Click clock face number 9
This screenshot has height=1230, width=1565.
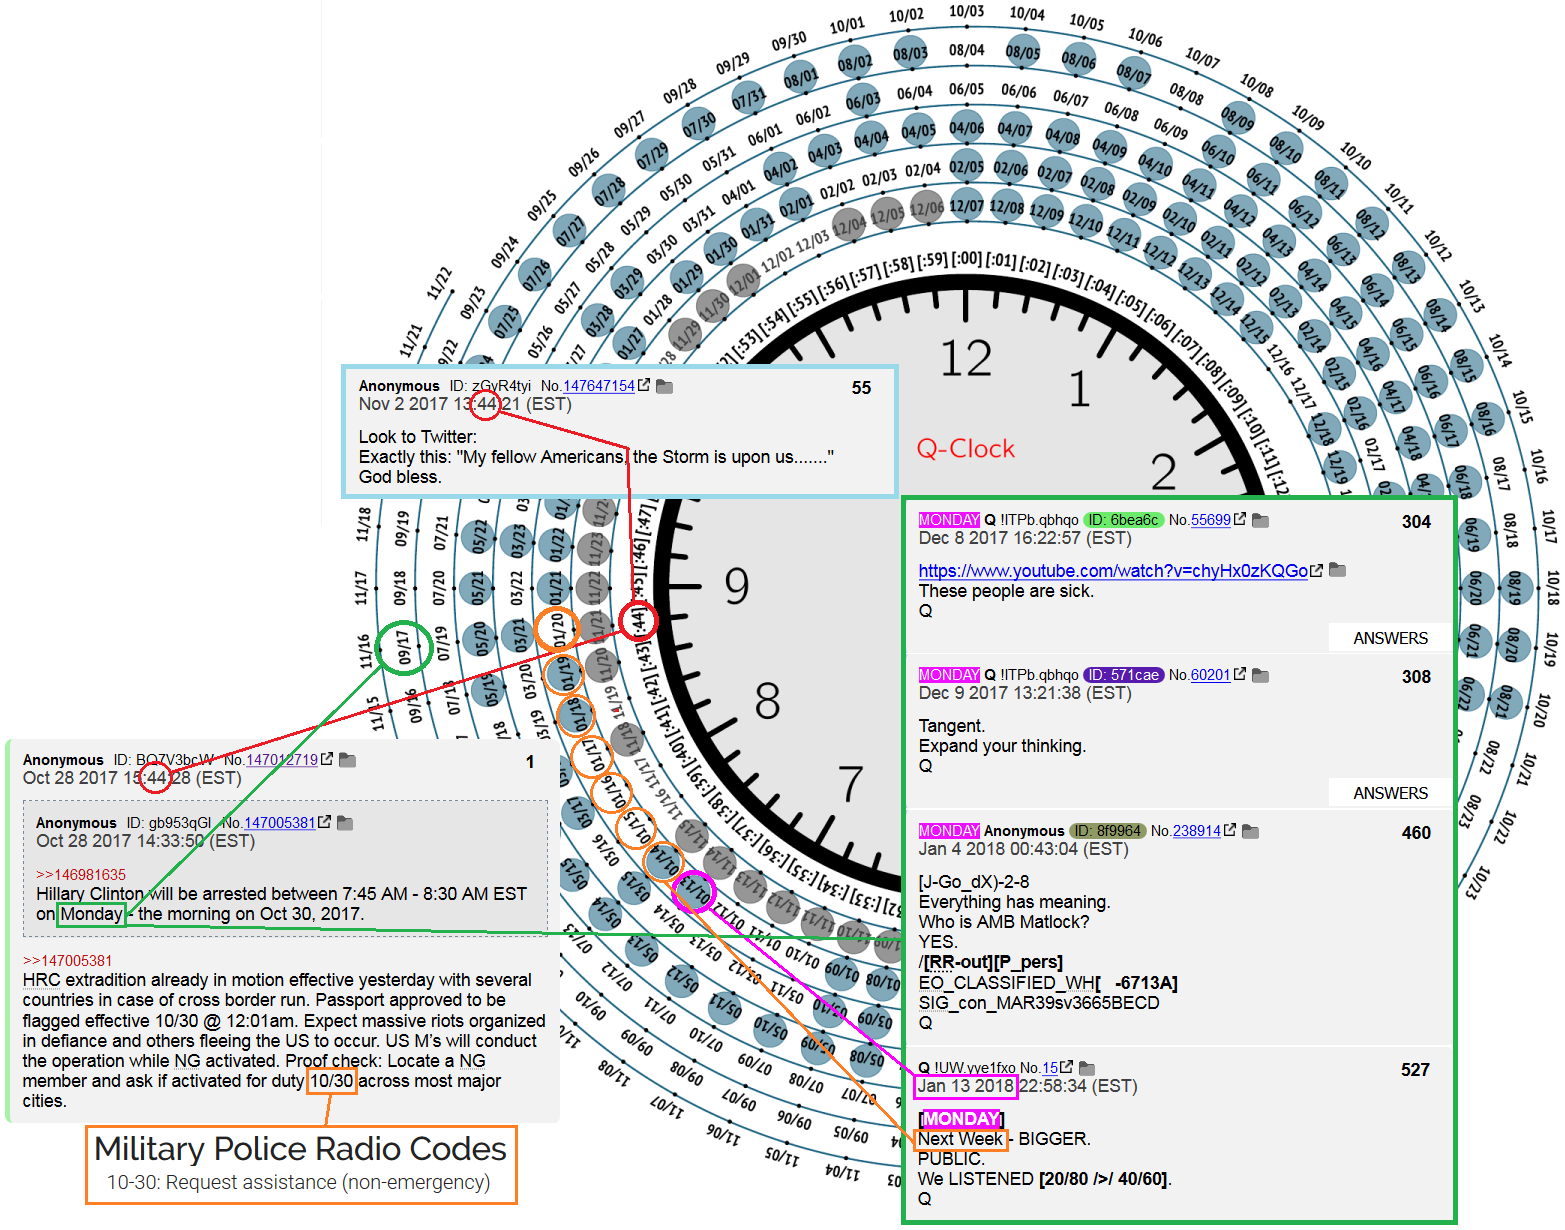pos(737,586)
